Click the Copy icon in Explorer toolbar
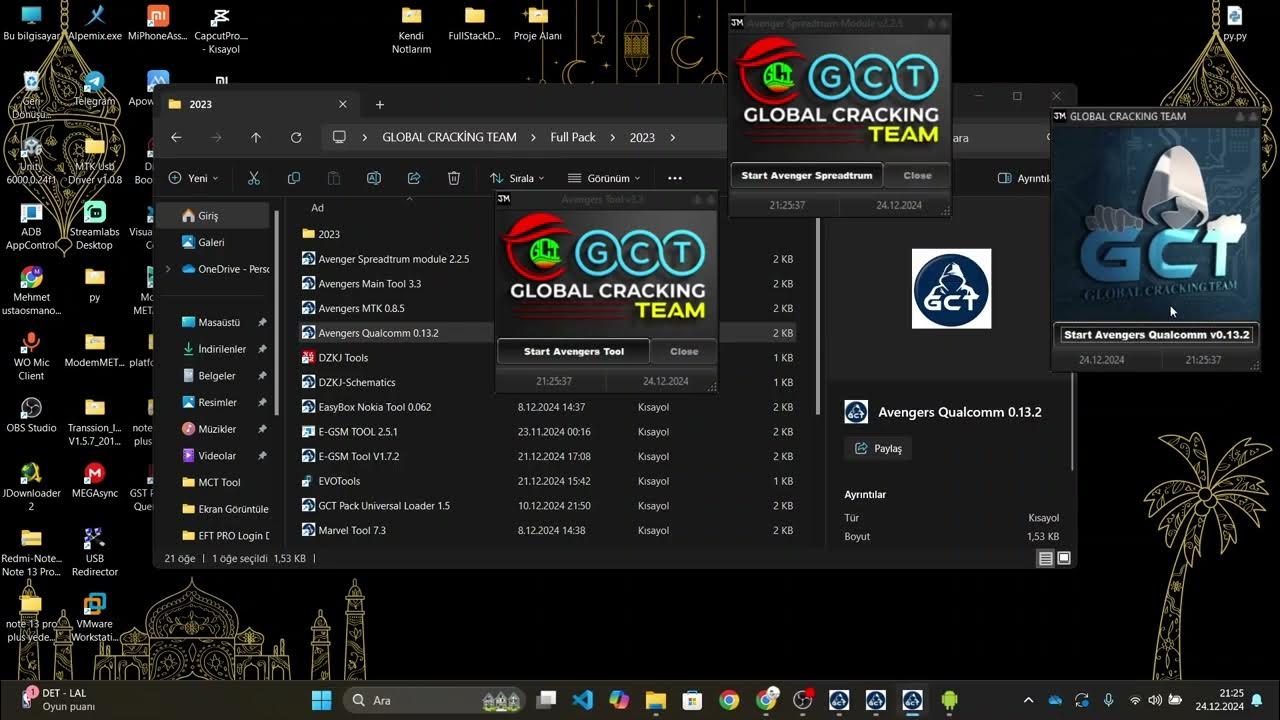1280x720 pixels. 294,178
